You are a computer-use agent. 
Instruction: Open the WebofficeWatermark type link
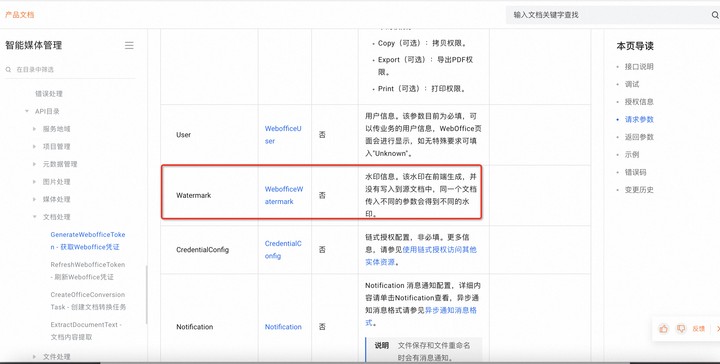click(284, 195)
